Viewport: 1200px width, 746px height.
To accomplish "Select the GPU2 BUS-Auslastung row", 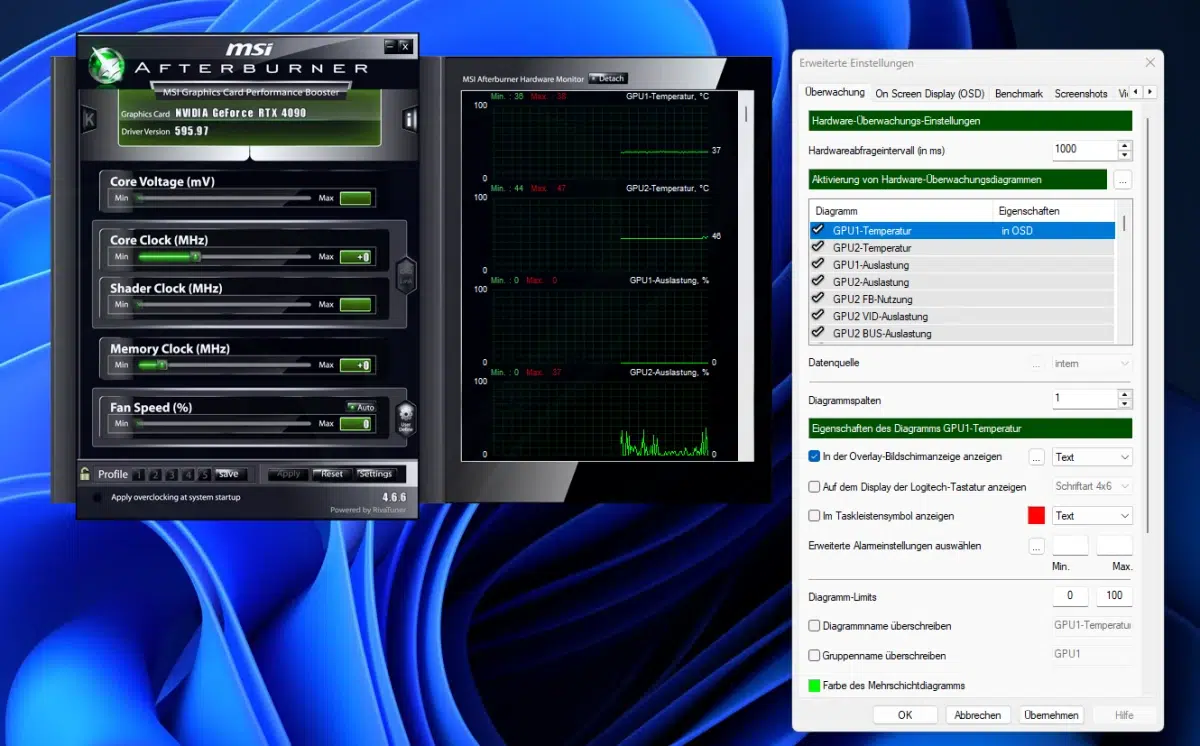I will pyautogui.click(x=961, y=333).
